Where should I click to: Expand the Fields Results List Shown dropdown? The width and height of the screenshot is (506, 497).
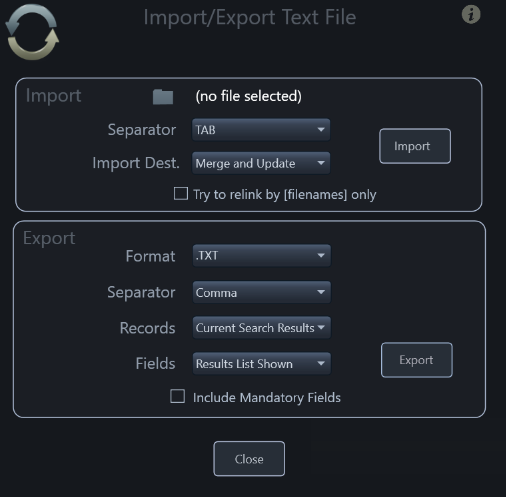pyautogui.click(x=262, y=363)
